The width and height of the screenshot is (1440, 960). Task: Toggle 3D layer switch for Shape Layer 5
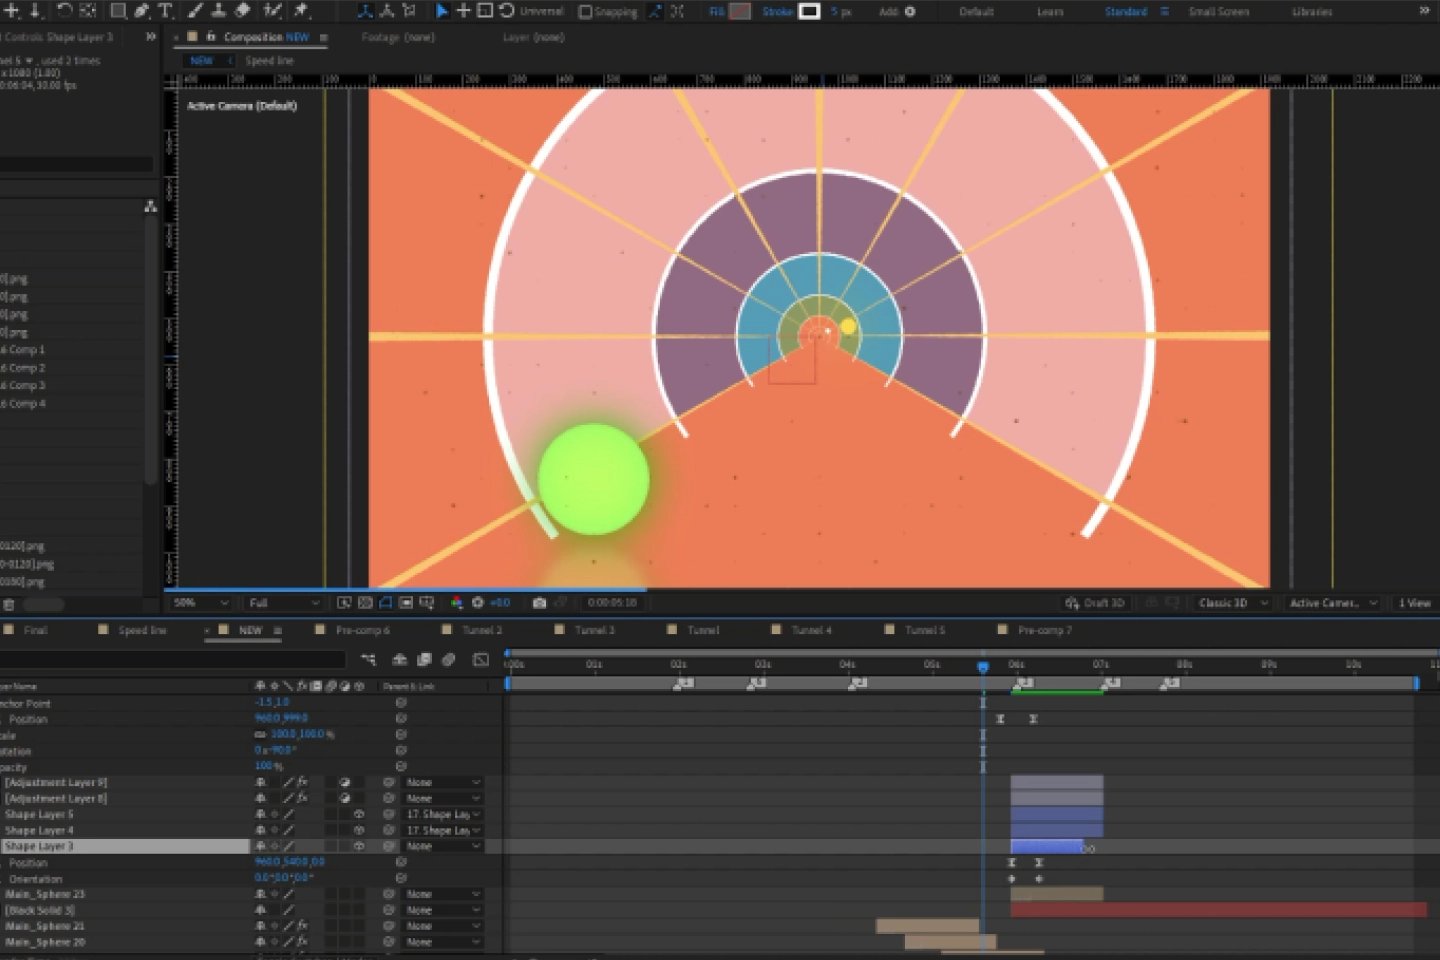(x=358, y=815)
